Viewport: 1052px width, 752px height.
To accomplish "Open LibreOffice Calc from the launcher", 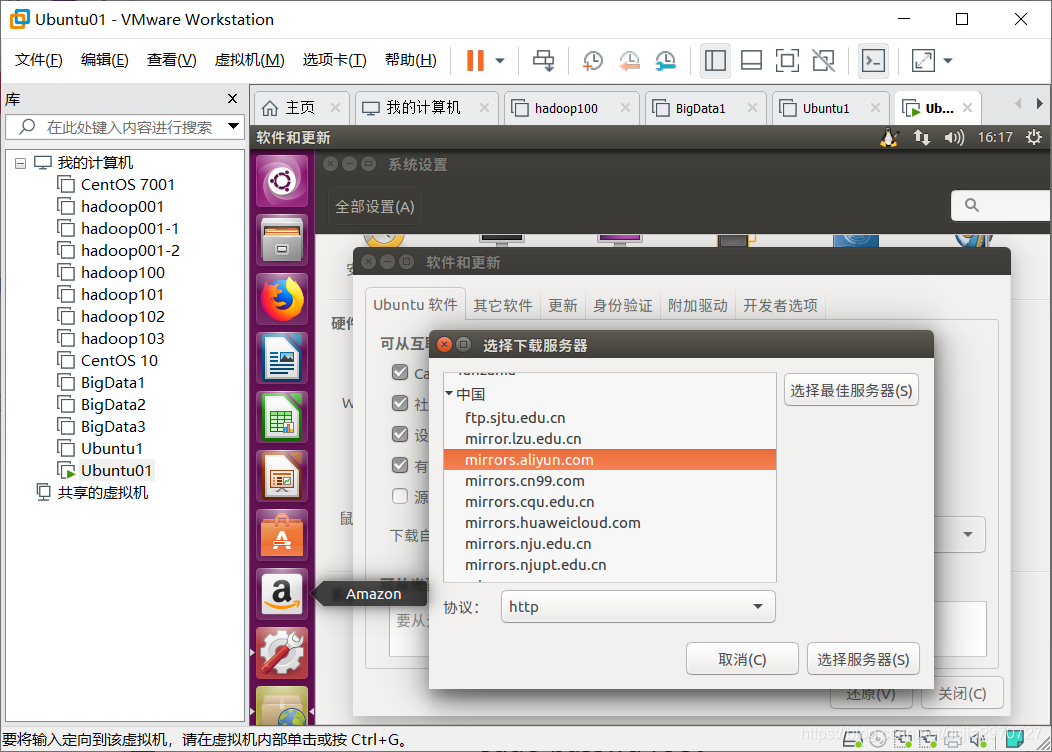I will coord(282,417).
